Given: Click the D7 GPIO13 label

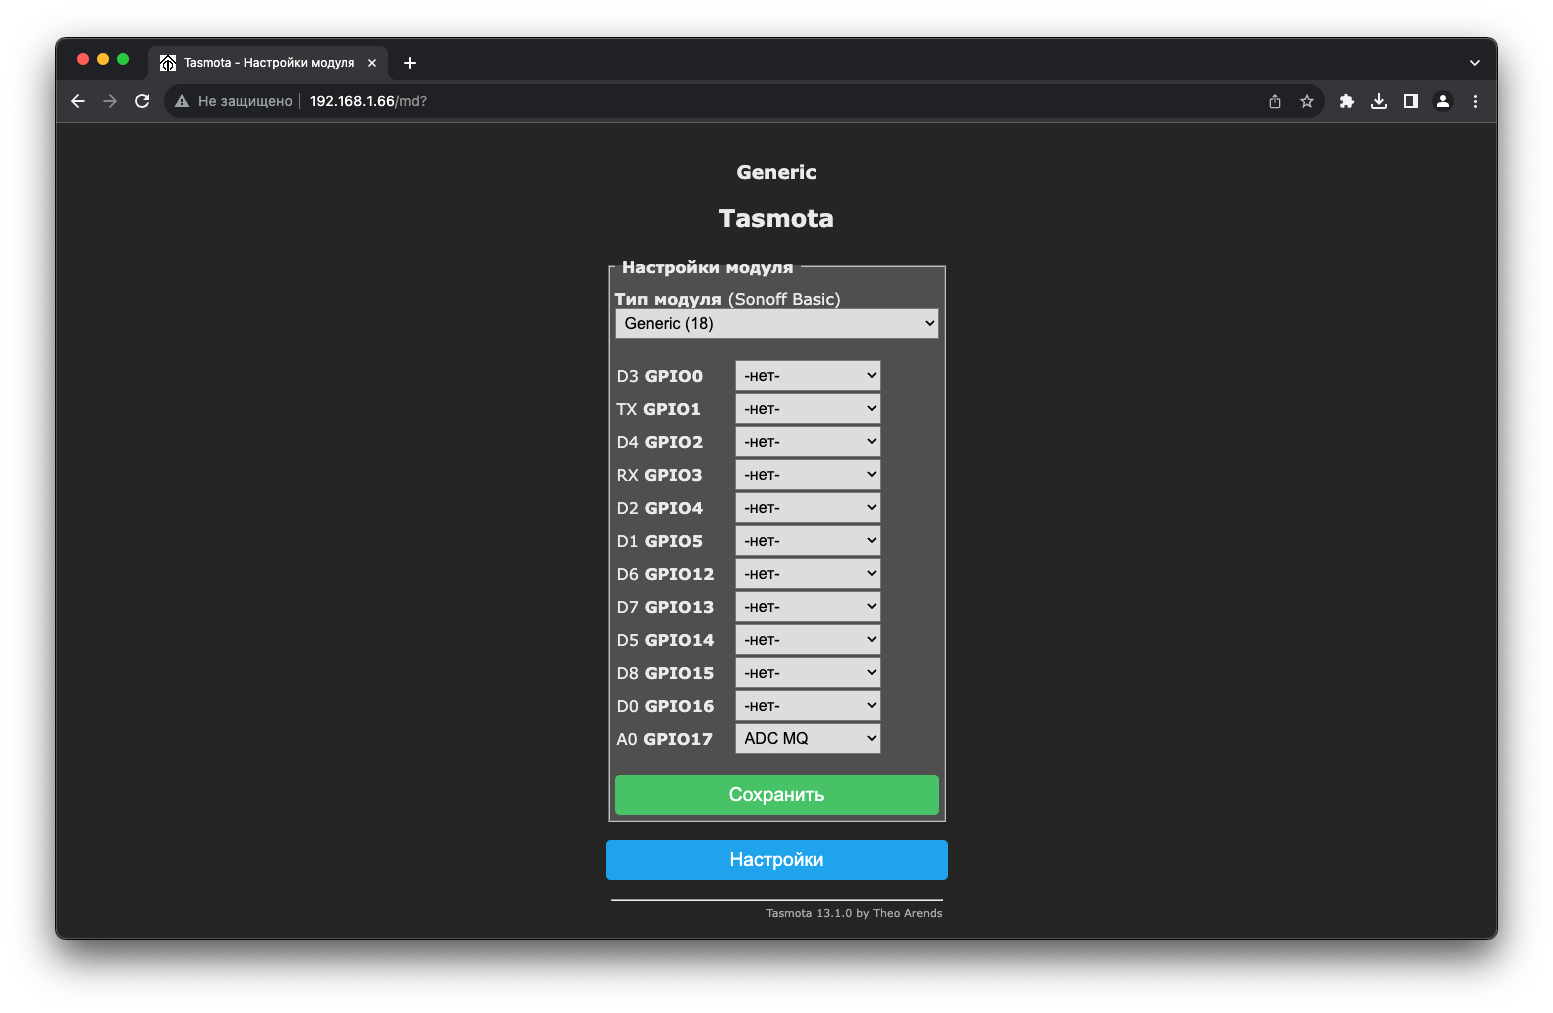Looking at the screenshot, I should [666, 607].
